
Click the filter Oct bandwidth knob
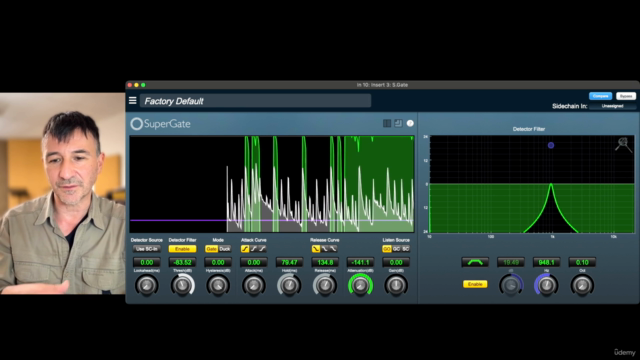(582, 285)
